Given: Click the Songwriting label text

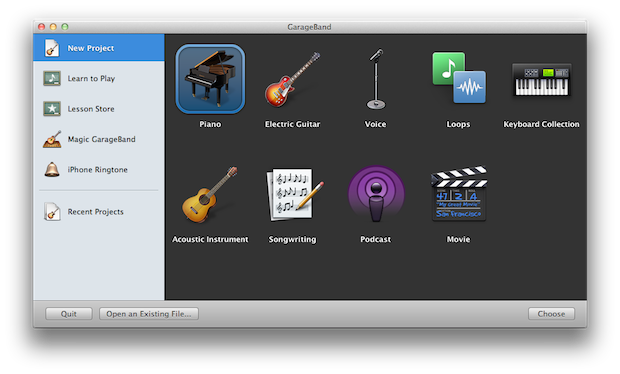Looking at the screenshot, I should pyautogui.click(x=293, y=239).
